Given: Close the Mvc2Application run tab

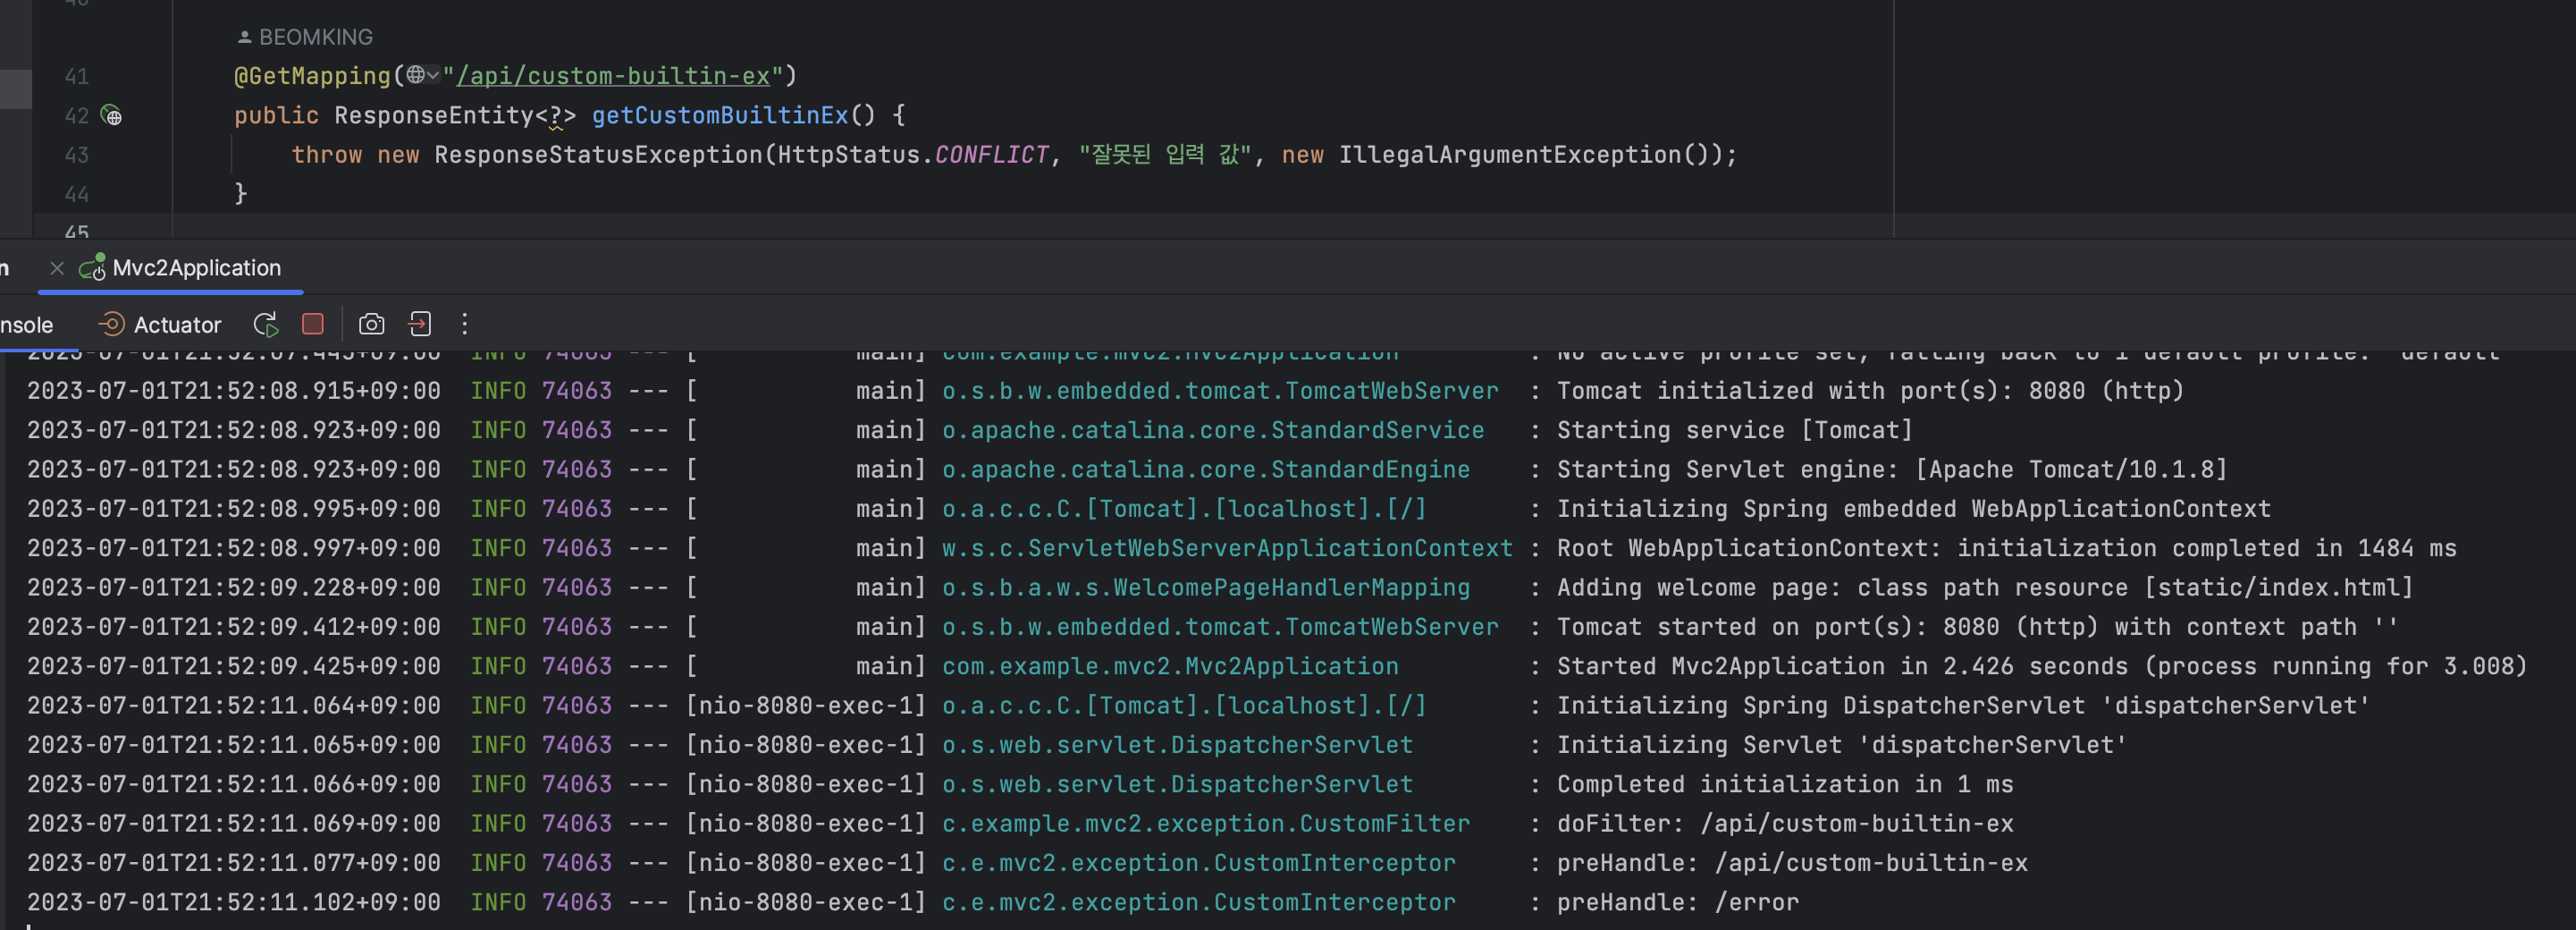Looking at the screenshot, I should [57, 268].
